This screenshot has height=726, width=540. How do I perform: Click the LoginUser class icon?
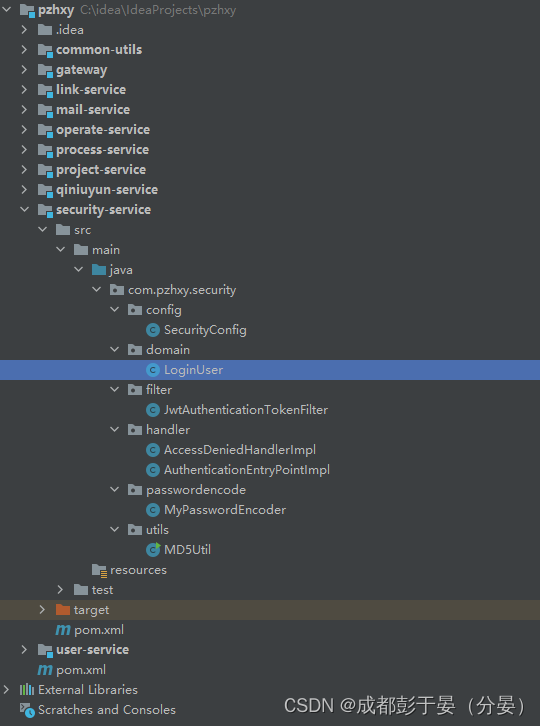(153, 369)
